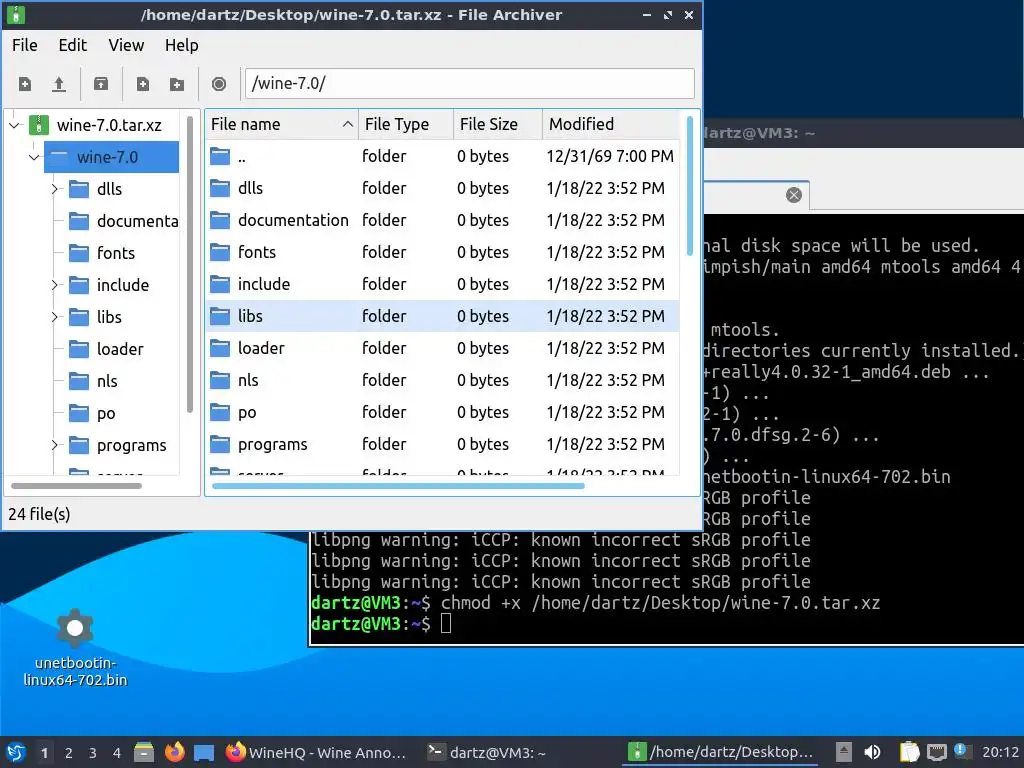Image resolution: width=1024 pixels, height=768 pixels.
Task: Open the Help menu
Action: [182, 45]
